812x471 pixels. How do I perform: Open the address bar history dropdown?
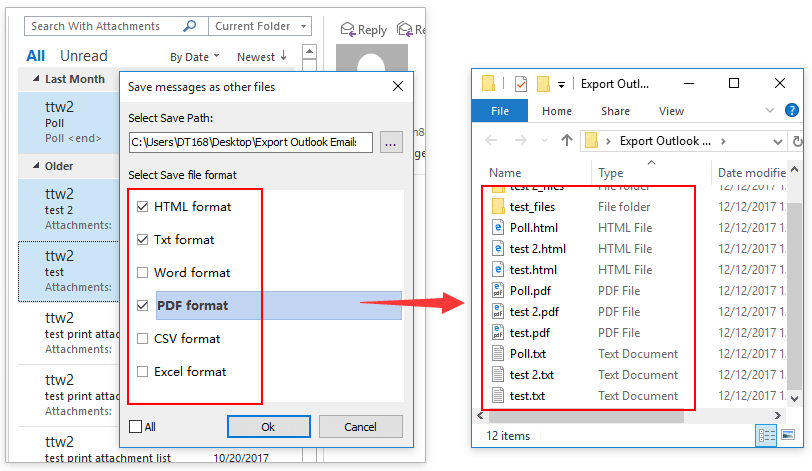[x=776, y=141]
